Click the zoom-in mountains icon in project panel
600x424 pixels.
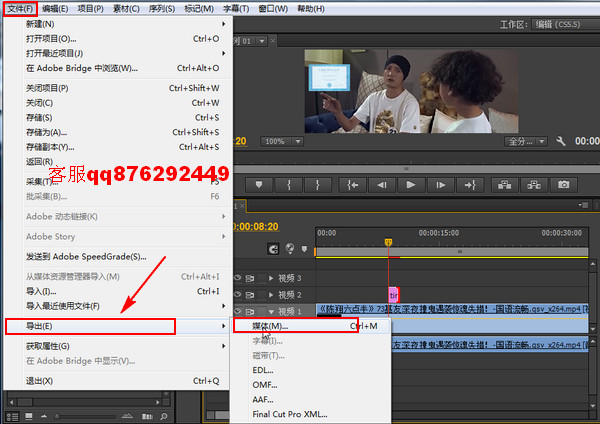coord(127,416)
